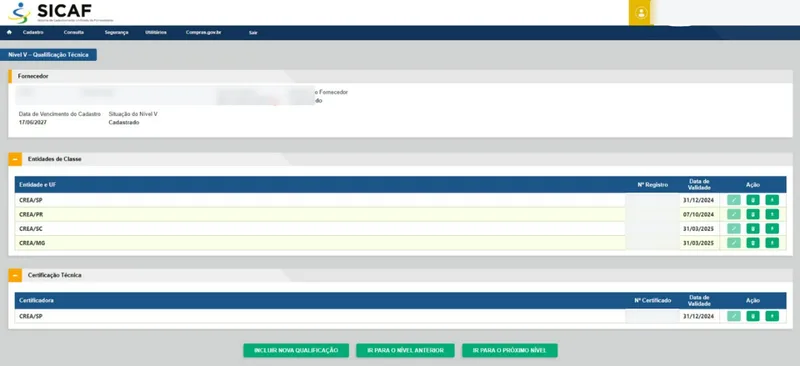Click the edit pencil icon for CREA/SP entity row
800x366 pixels.
click(734, 200)
